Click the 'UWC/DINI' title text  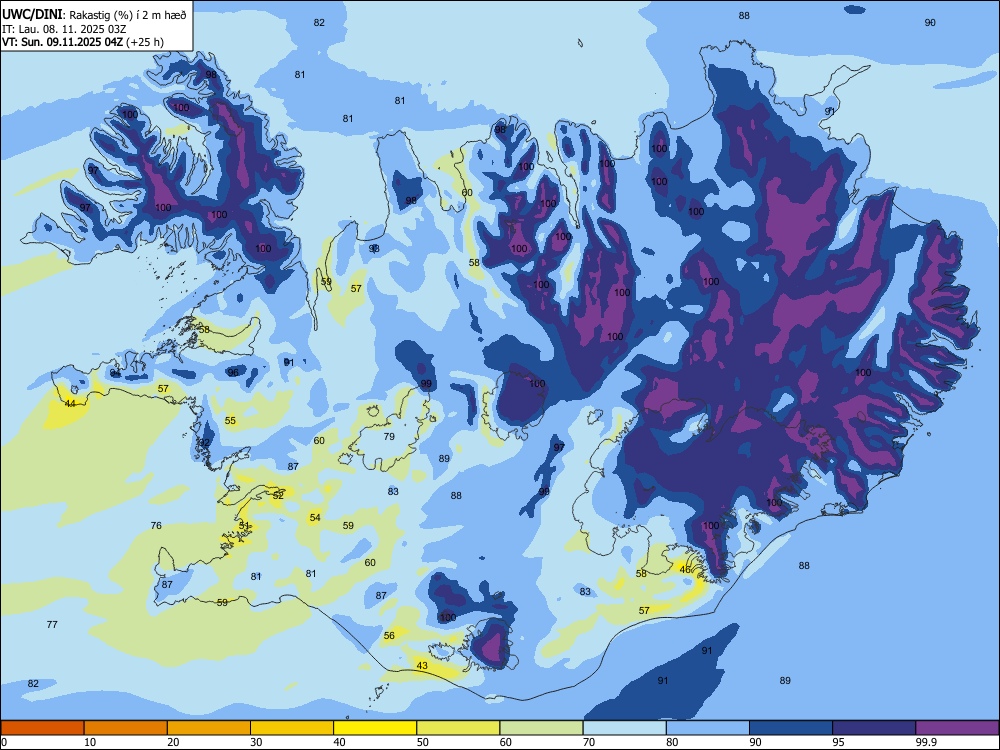[x=32, y=14]
